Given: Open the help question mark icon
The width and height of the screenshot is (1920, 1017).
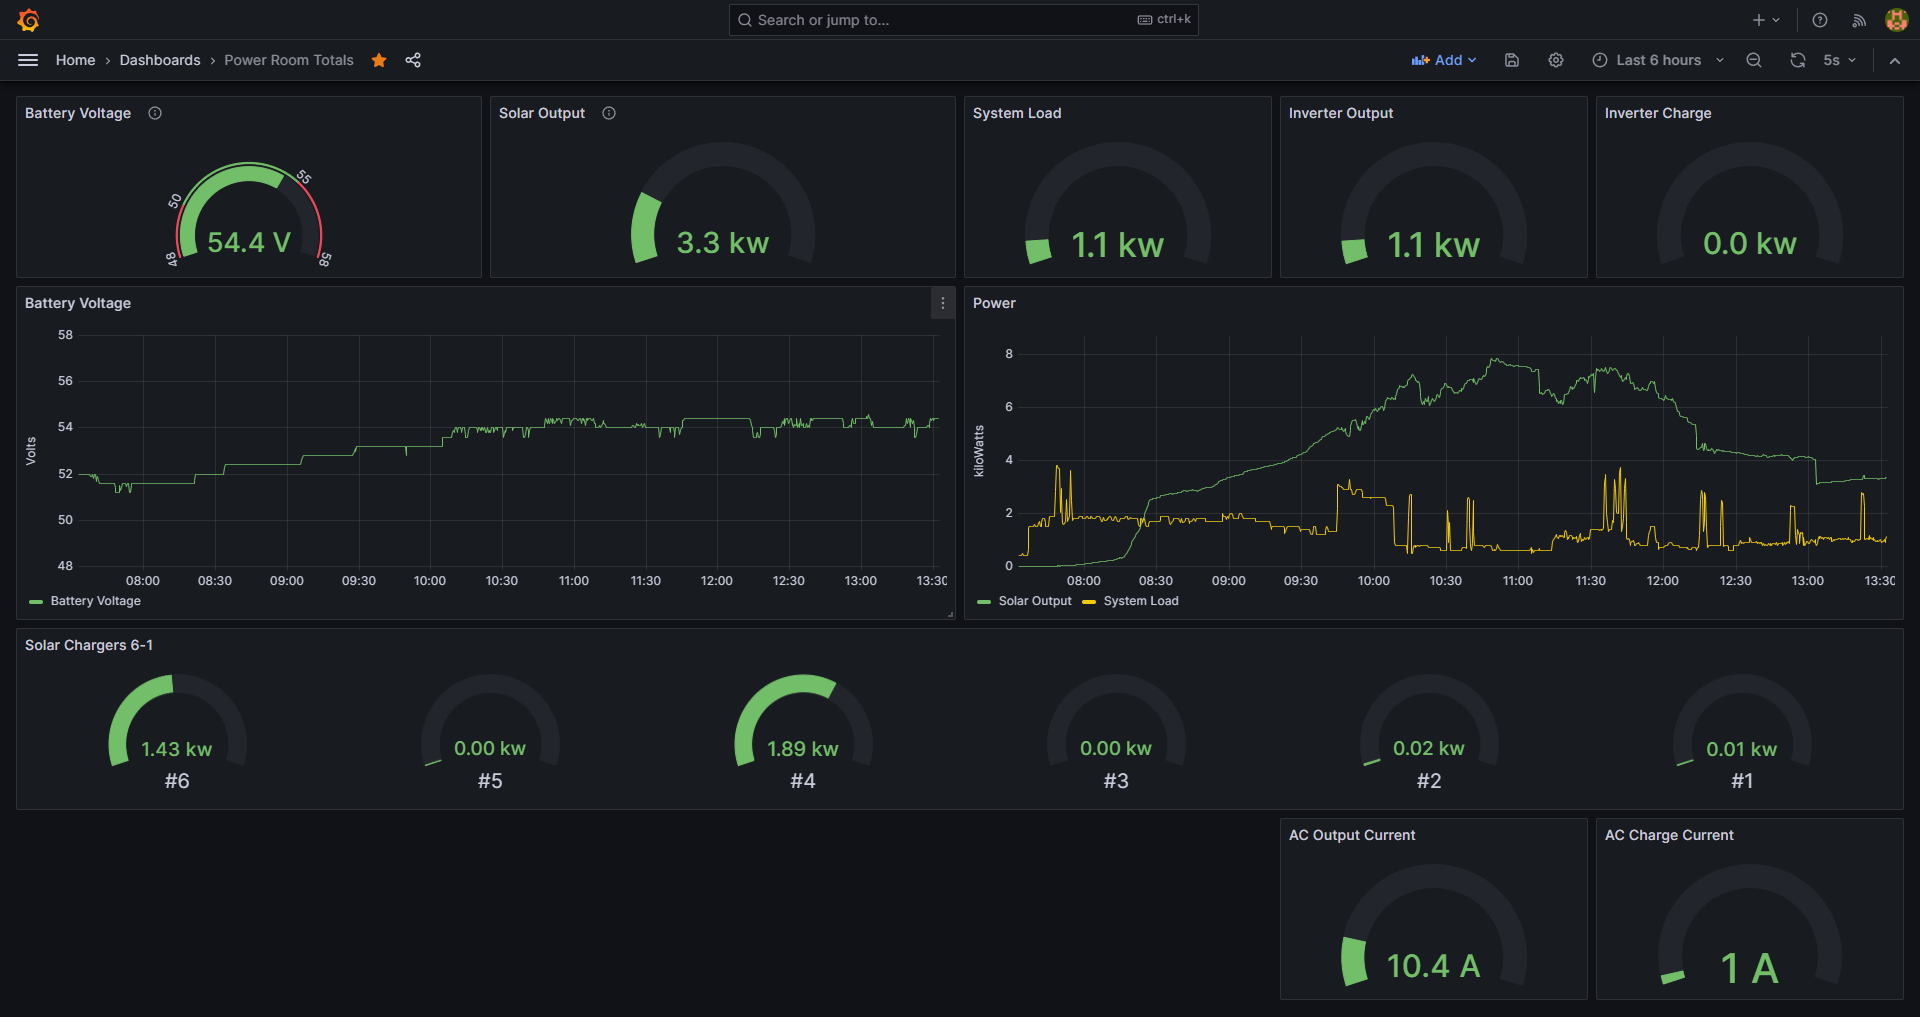Looking at the screenshot, I should coord(1820,20).
